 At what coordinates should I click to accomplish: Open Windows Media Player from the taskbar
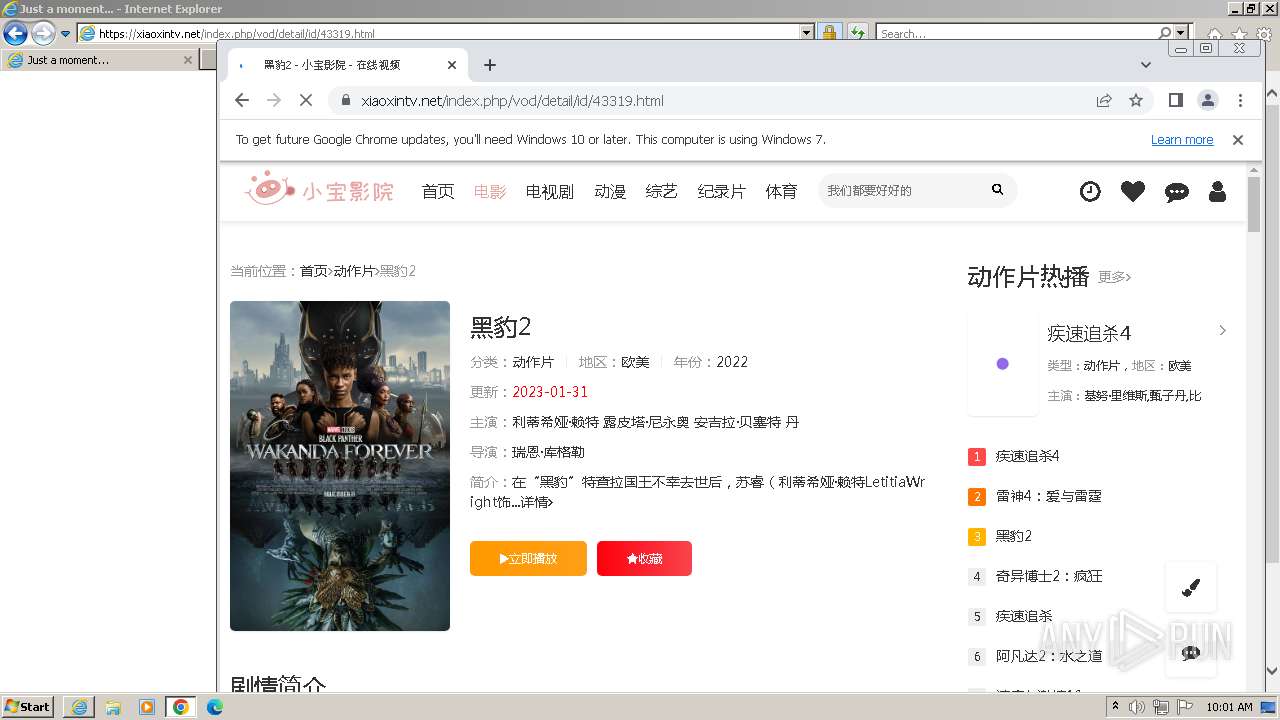(147, 707)
